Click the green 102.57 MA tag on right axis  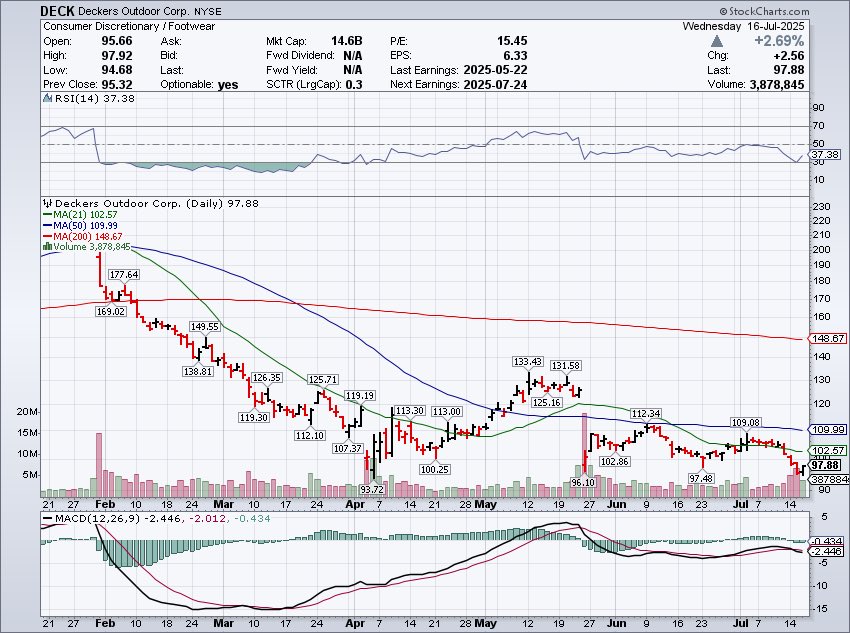[x=829, y=450]
